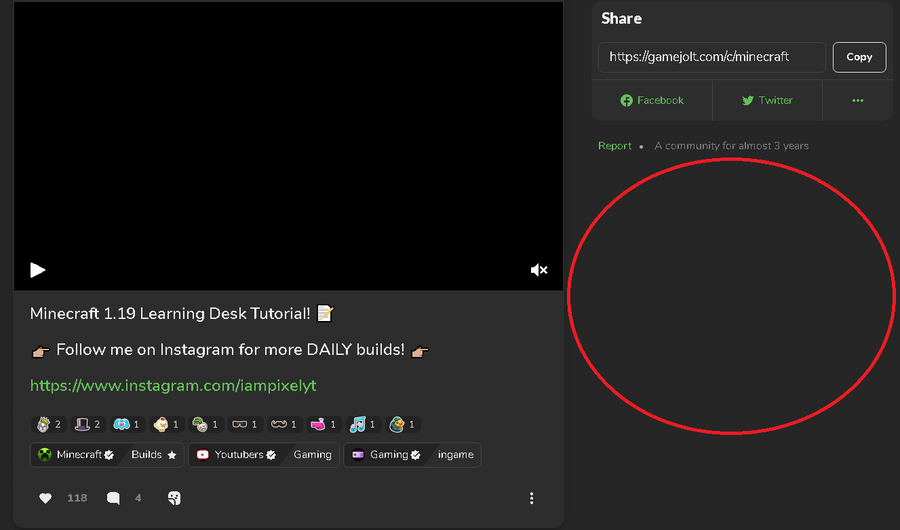900x530 pixels.
Task: View the 118 likes count
Action: tap(77, 498)
